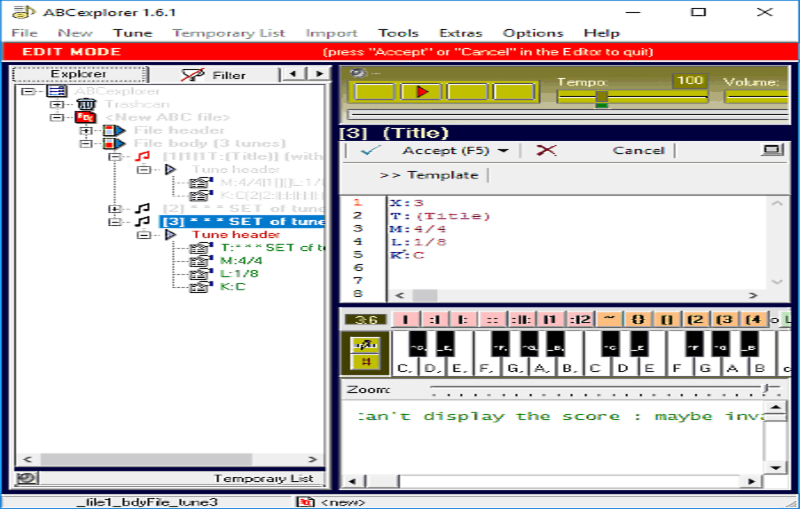This screenshot has width=800, height=509.
Task: Click the ABCexplorer root node icon
Action: [x=57, y=91]
